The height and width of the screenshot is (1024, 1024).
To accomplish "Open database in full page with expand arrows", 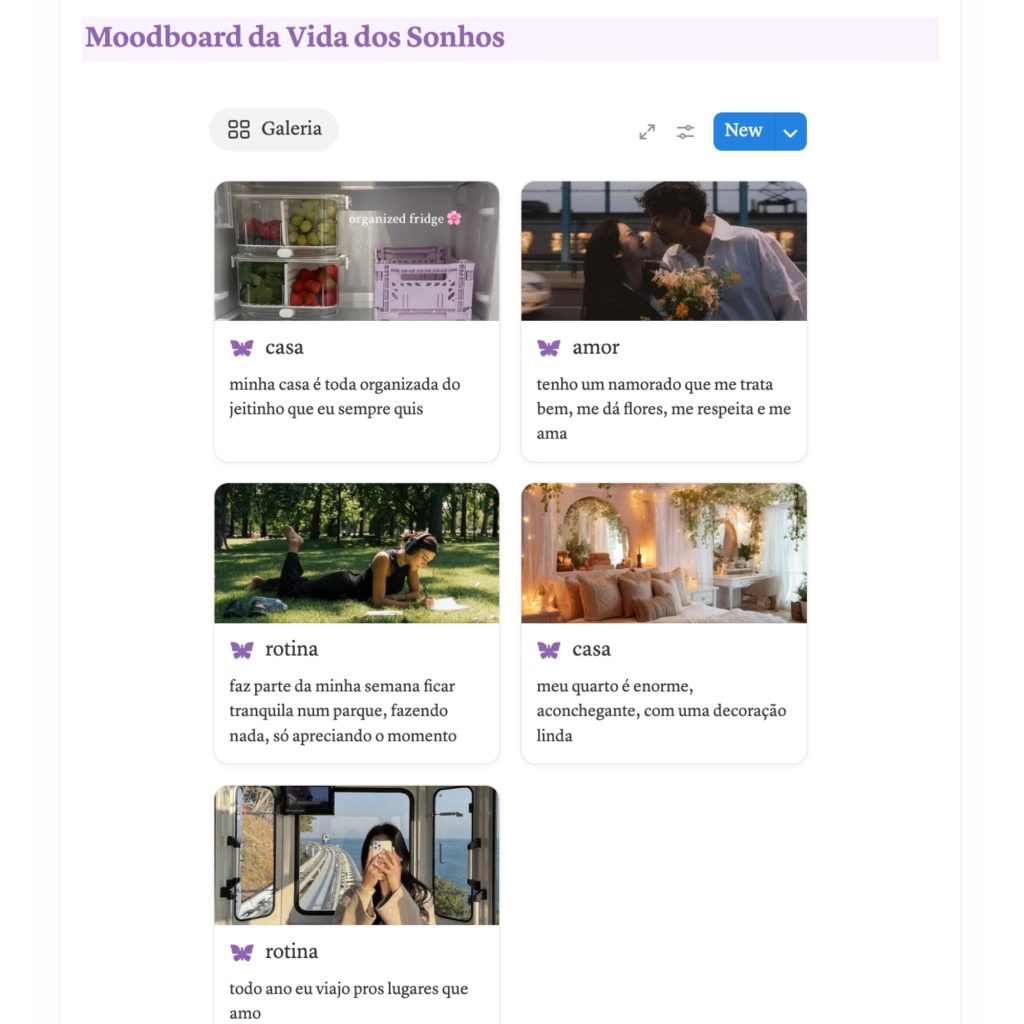I will [647, 132].
